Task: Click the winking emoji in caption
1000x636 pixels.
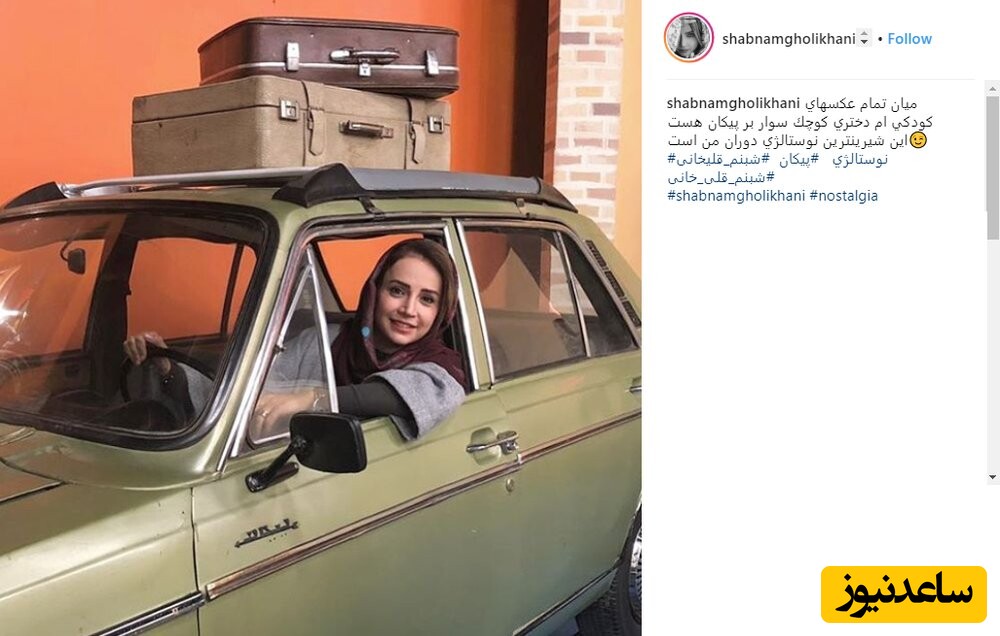Action: tap(918, 140)
